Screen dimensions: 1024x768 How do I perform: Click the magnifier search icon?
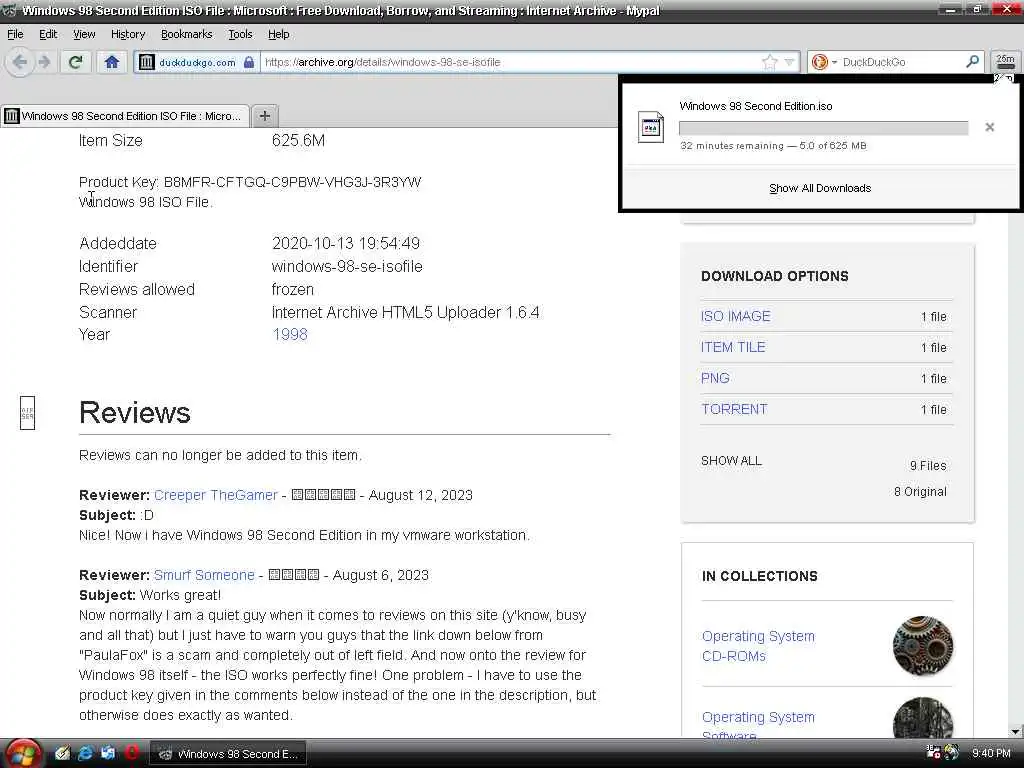972,62
